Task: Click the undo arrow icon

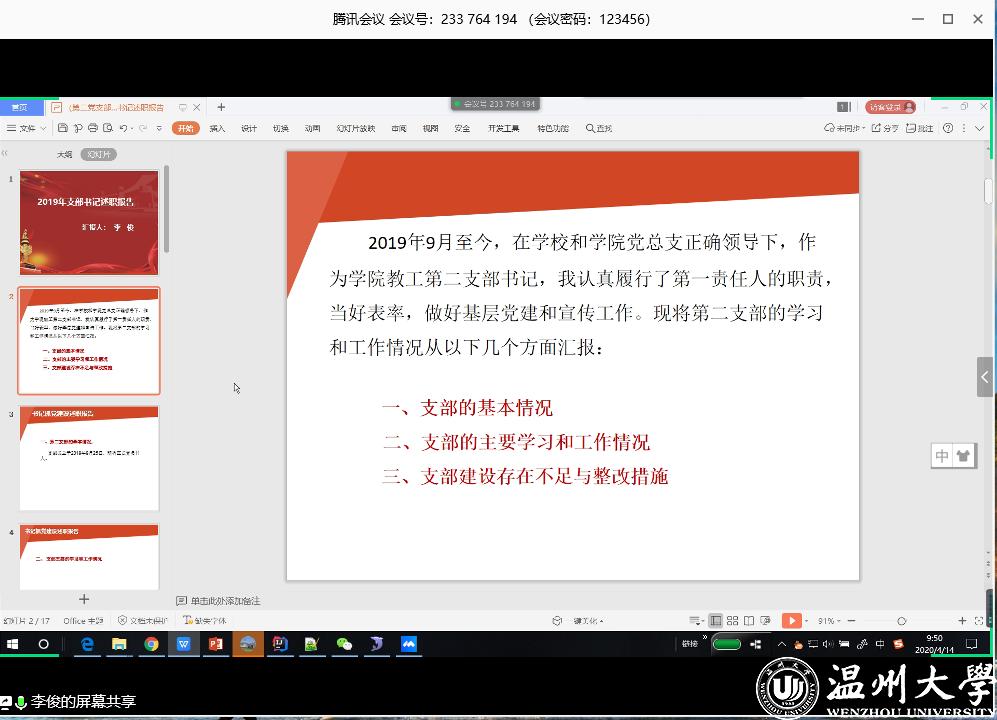Action: (x=123, y=128)
